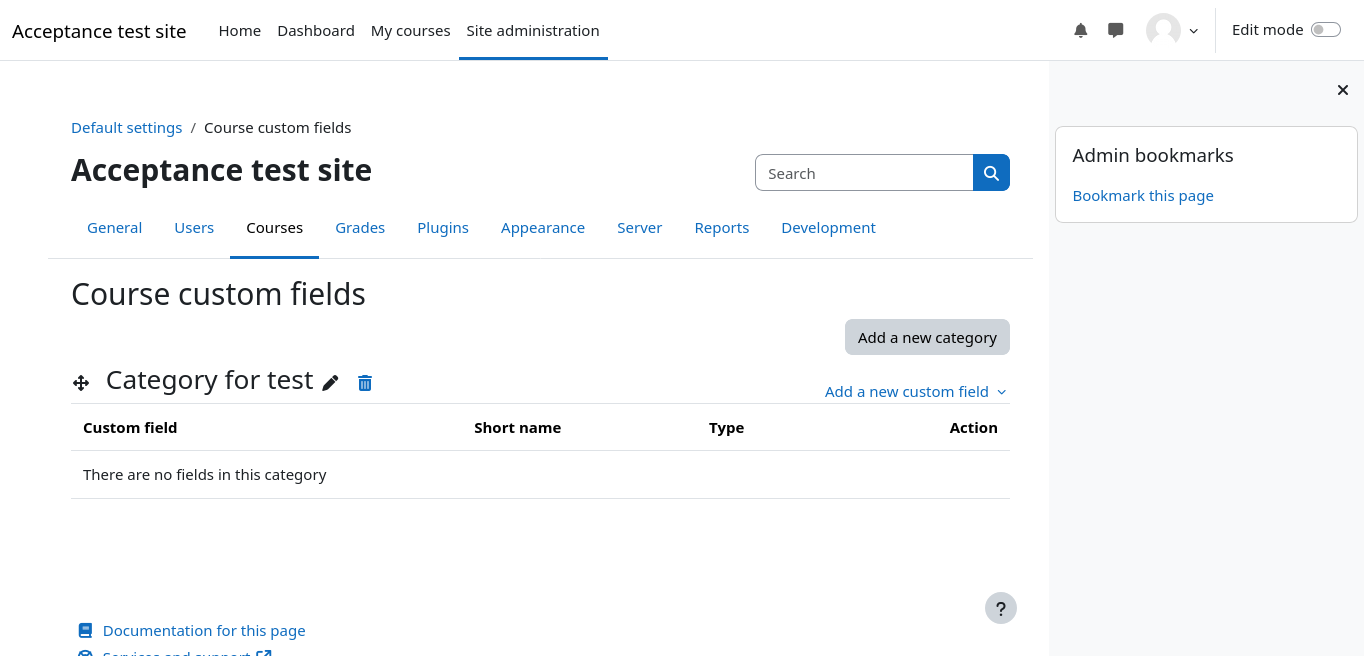Toggle Edit mode switch
The width and height of the screenshot is (1364, 656).
click(x=1325, y=30)
